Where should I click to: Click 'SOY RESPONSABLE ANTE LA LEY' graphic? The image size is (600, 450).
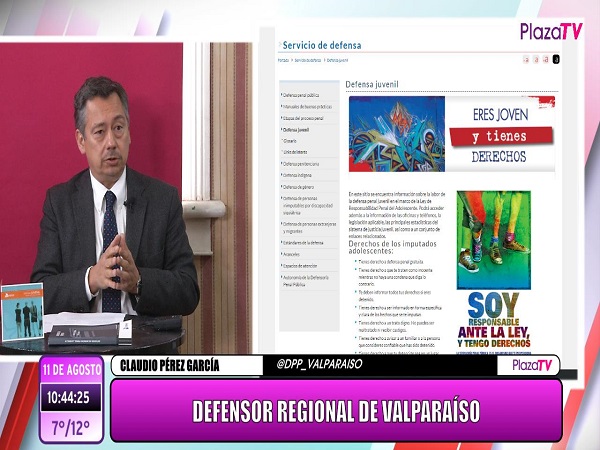click(x=494, y=321)
